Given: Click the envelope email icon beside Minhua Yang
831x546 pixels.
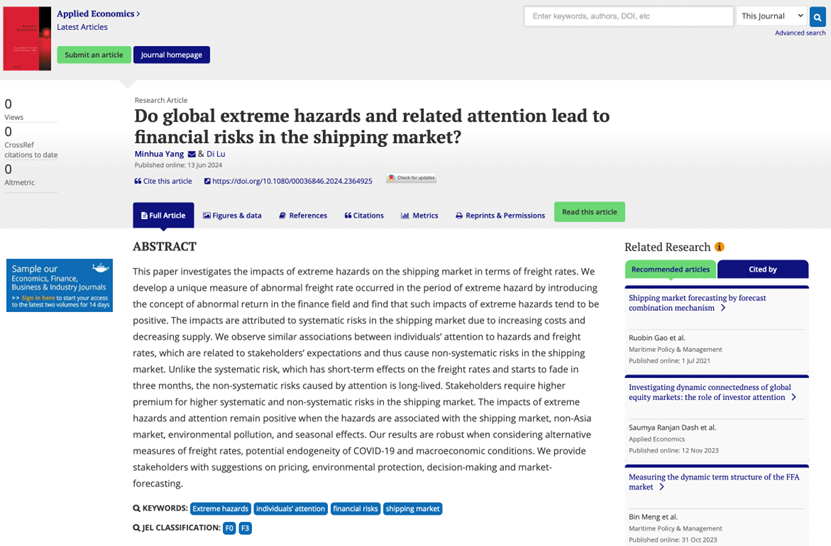Looking at the screenshot, I should (x=191, y=154).
